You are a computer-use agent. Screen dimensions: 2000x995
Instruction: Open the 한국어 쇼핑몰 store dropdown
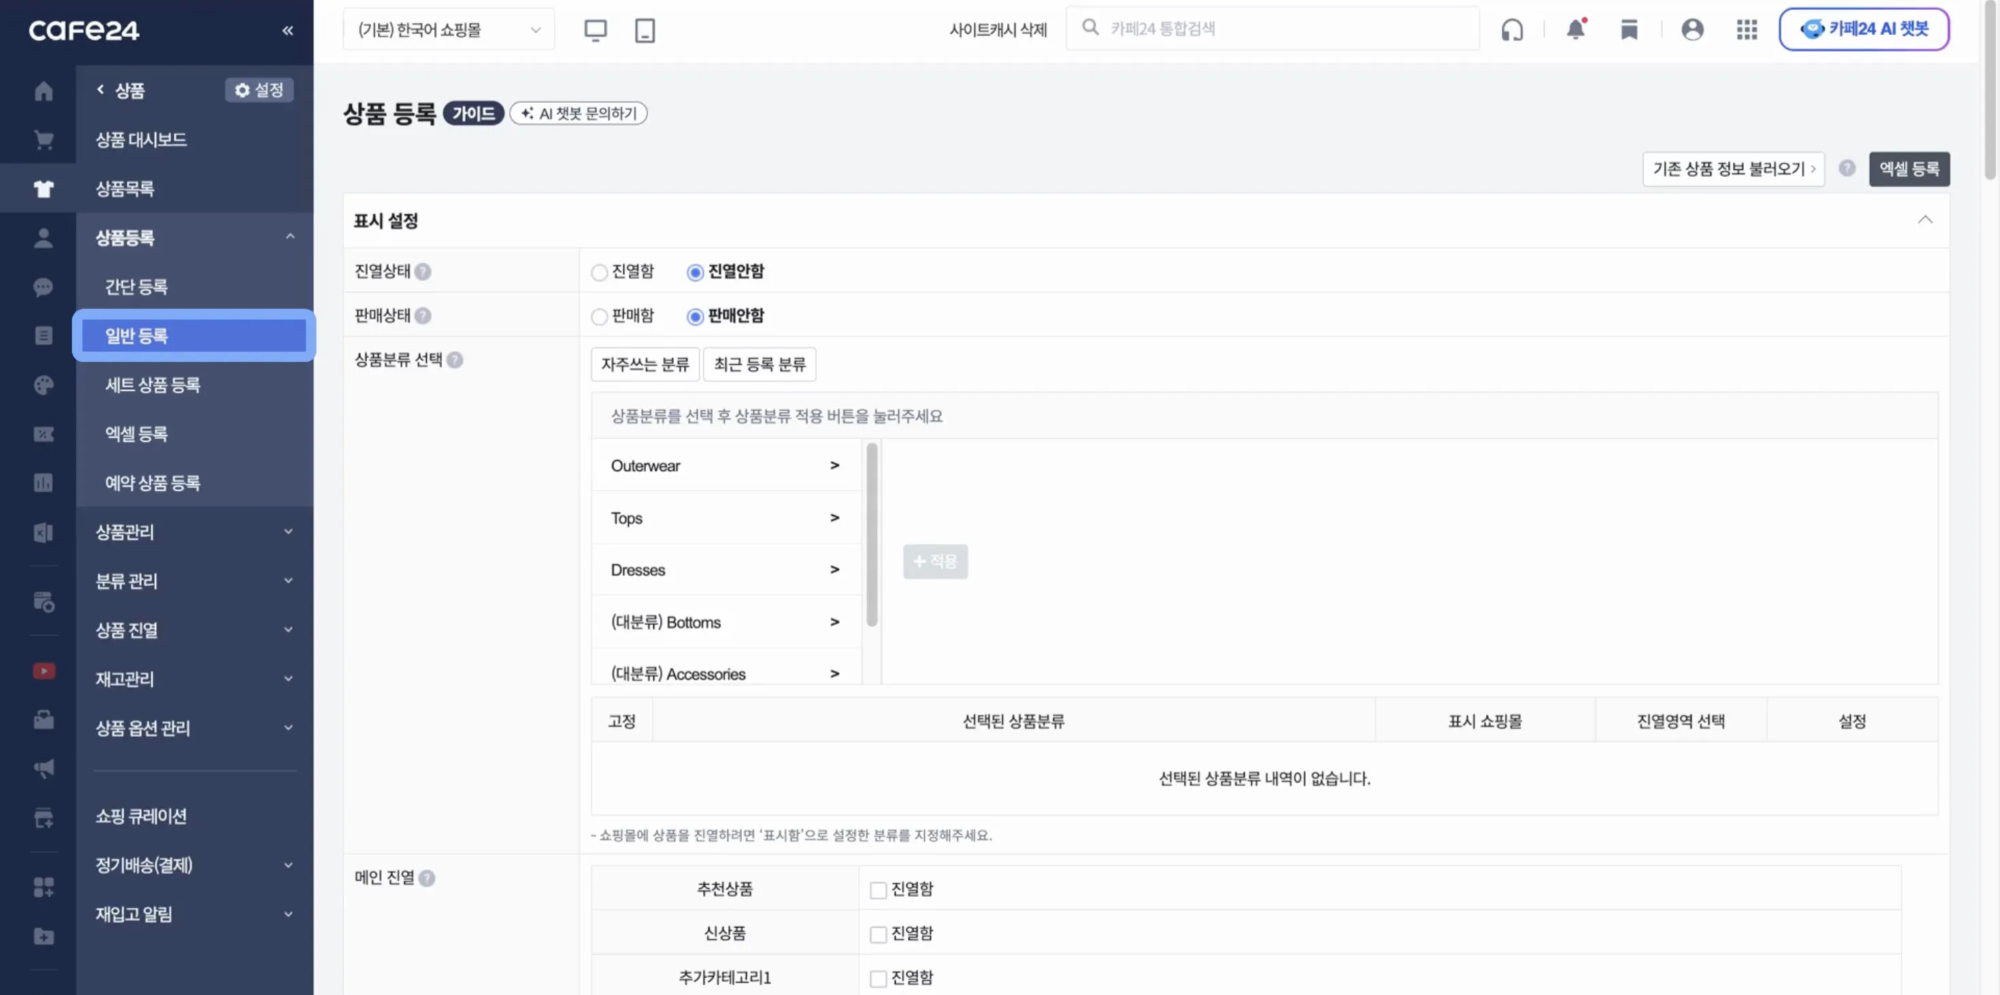pos(448,28)
